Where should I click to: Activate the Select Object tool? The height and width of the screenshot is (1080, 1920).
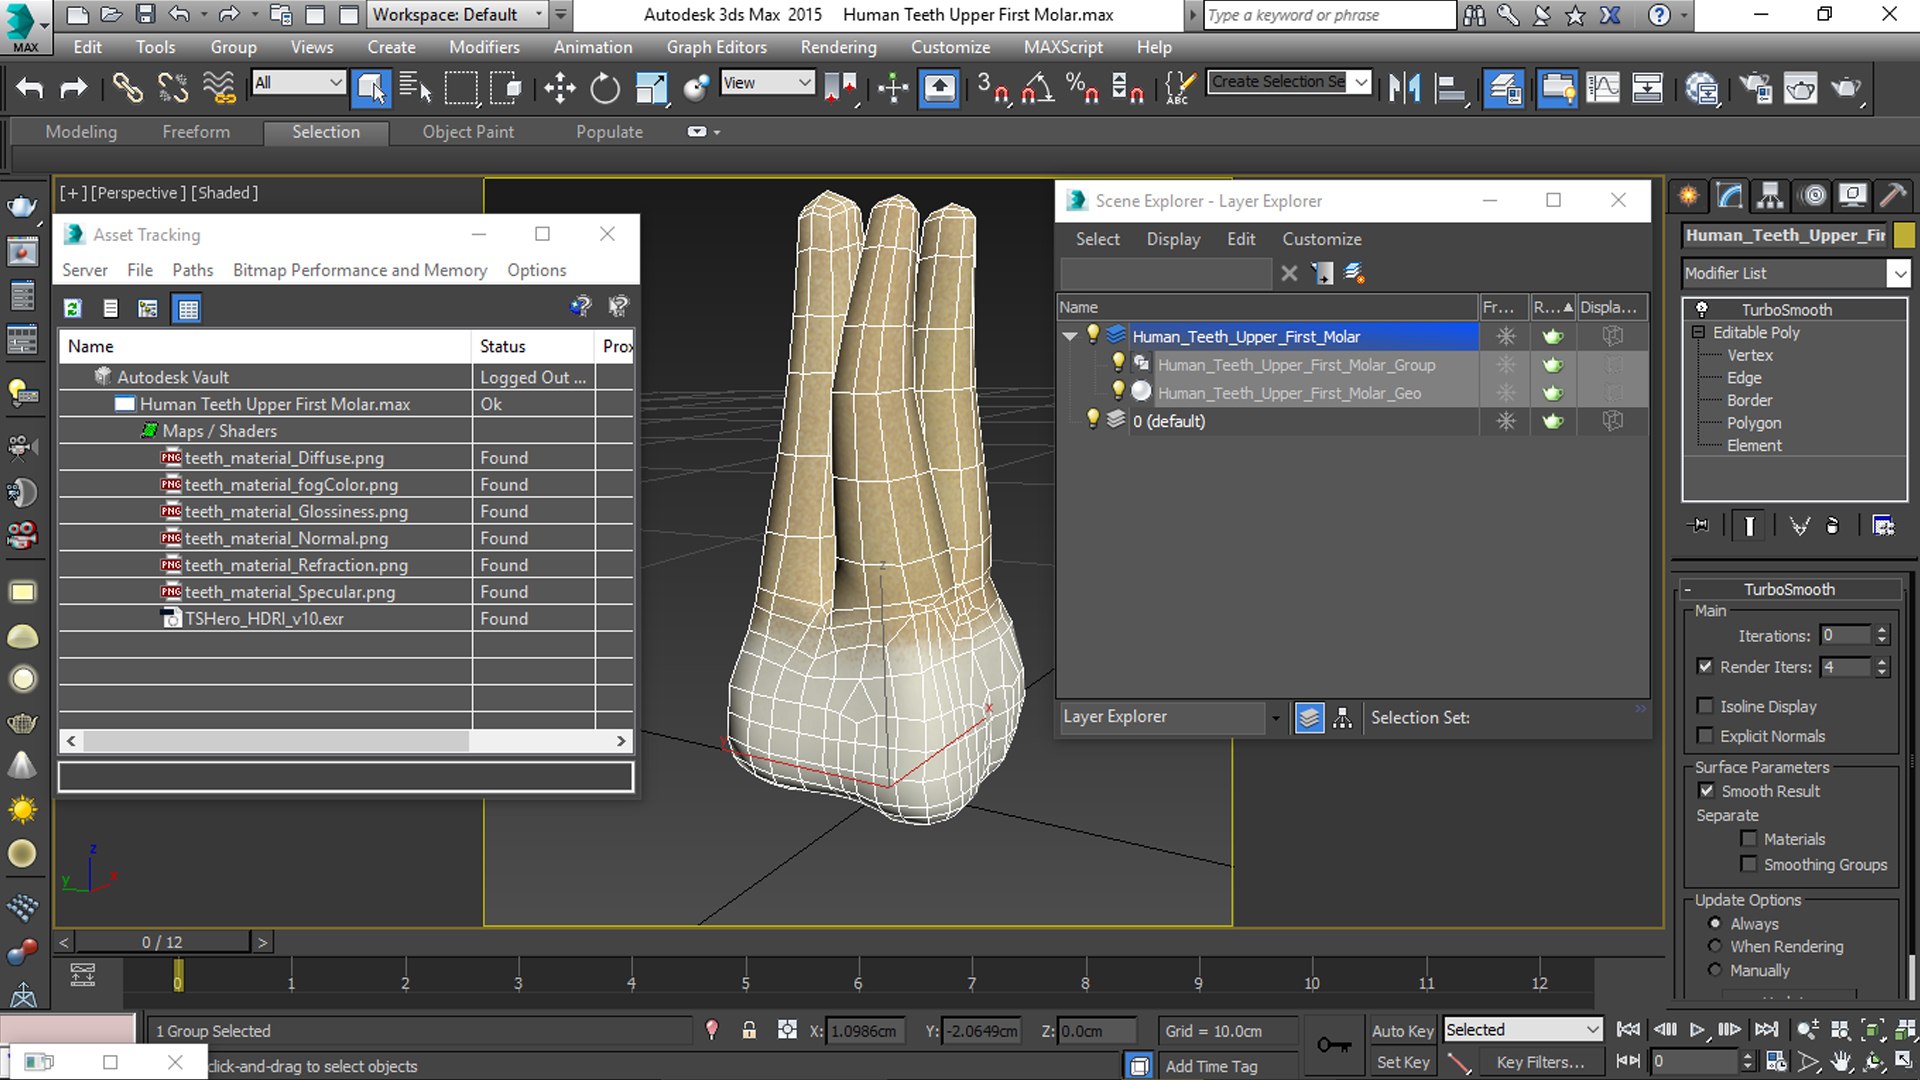371,88
